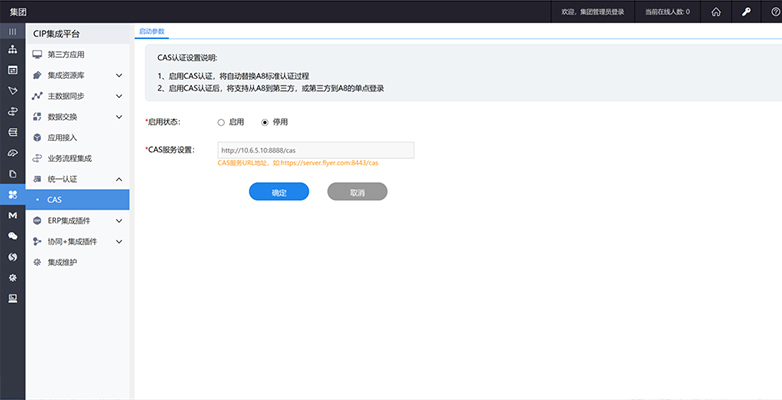This screenshot has height=400, width=782.
Task: Click the M icon in left rail
Action: coord(12,215)
